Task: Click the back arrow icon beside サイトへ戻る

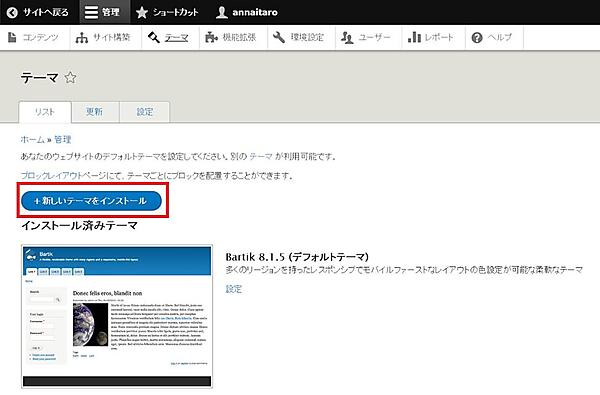Action: [x=12, y=13]
